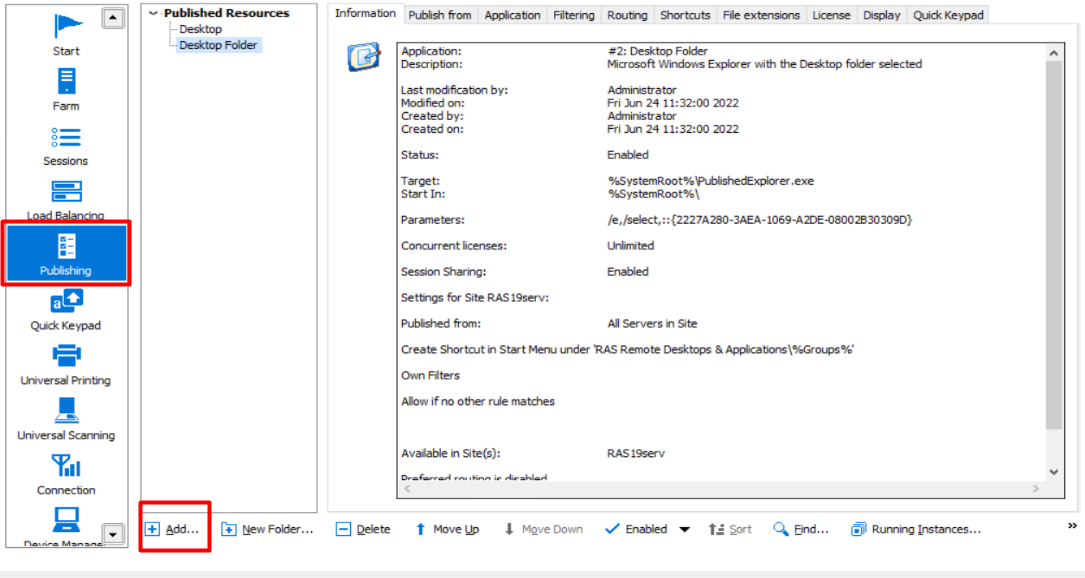Screen dimensions: 1085x578
Task: Collapse the Published Resources tree
Action: tap(153, 13)
